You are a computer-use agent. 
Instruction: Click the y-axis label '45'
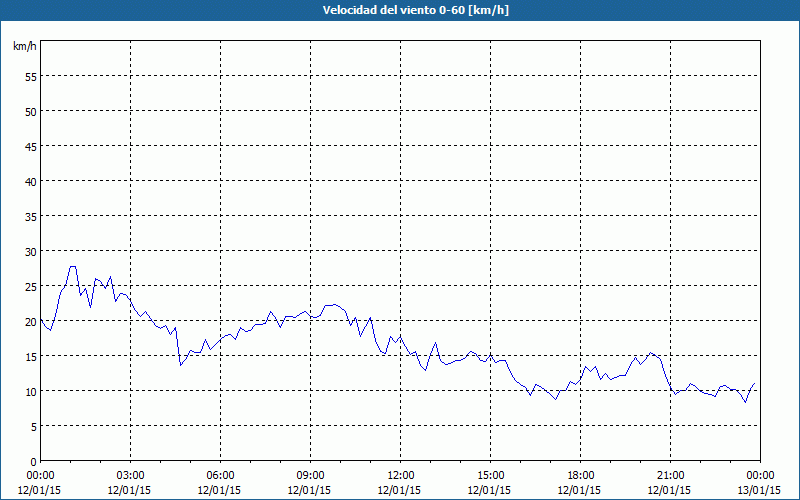(31, 146)
